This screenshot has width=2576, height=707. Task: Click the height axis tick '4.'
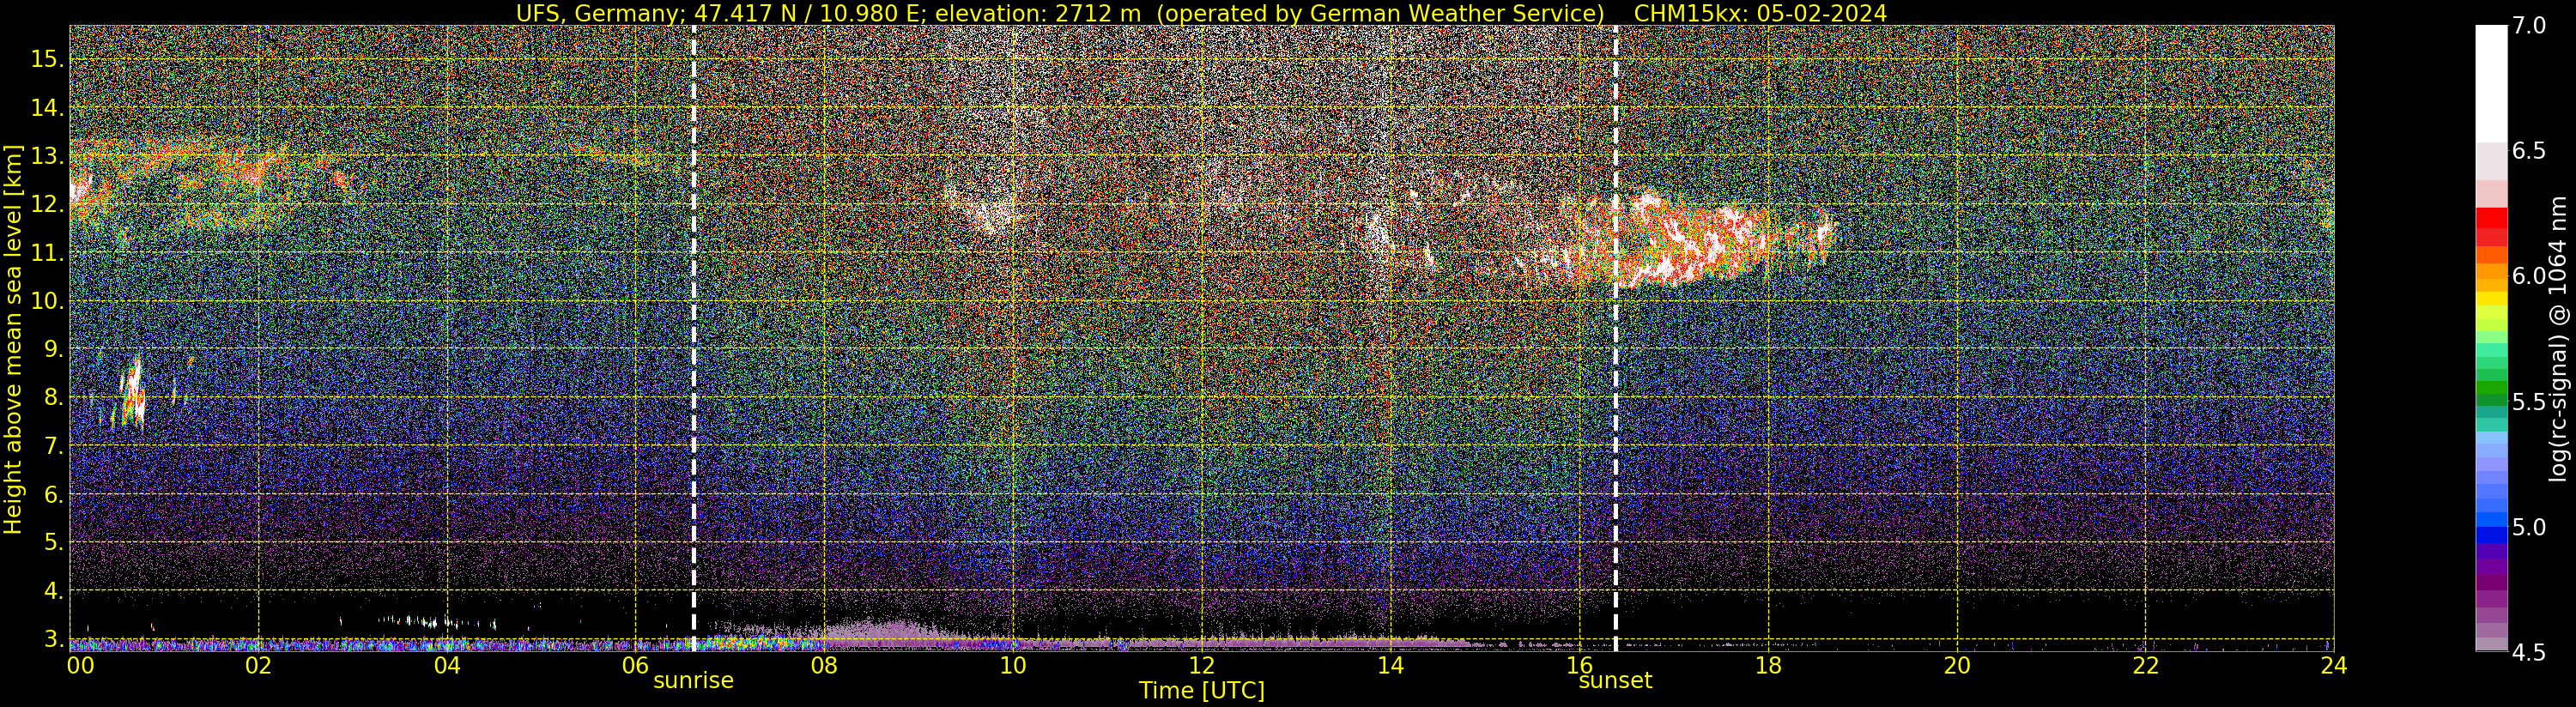(x=53, y=591)
